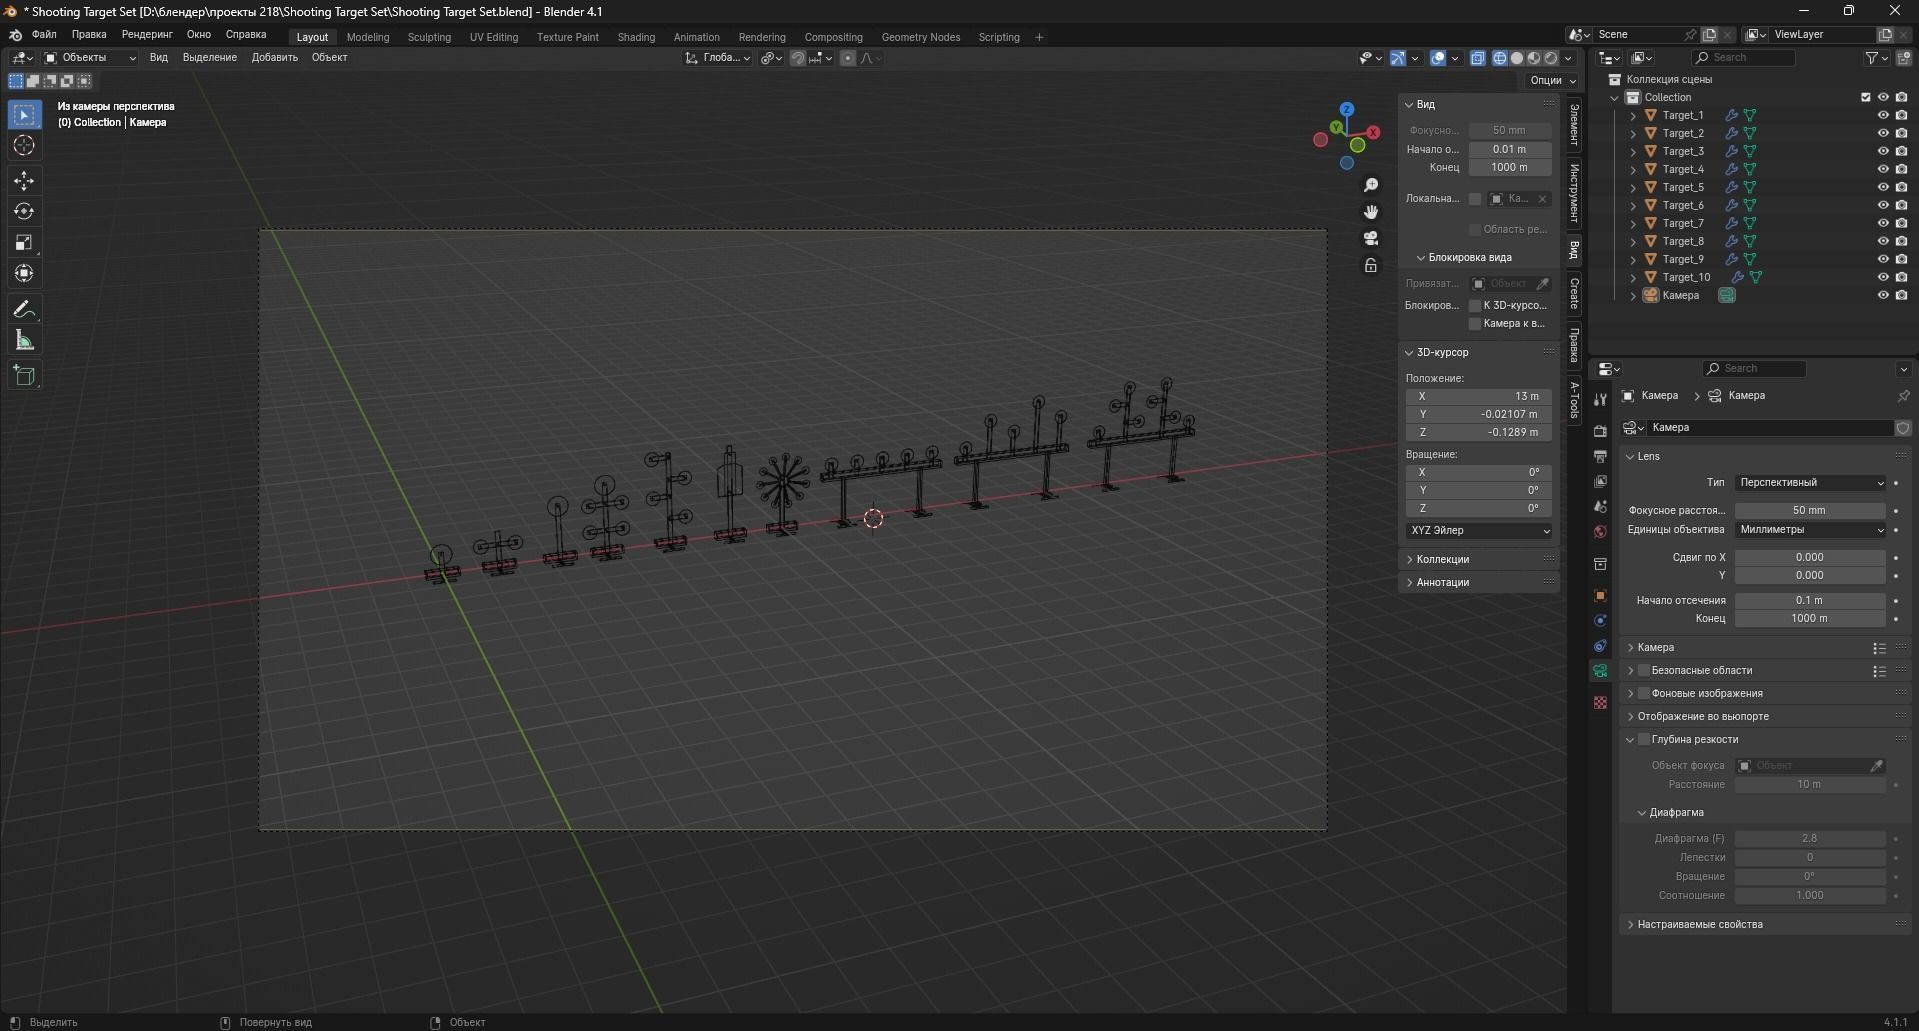Switch to wireframe viewport shading
The width and height of the screenshot is (1919, 1031).
pos(1500,58)
